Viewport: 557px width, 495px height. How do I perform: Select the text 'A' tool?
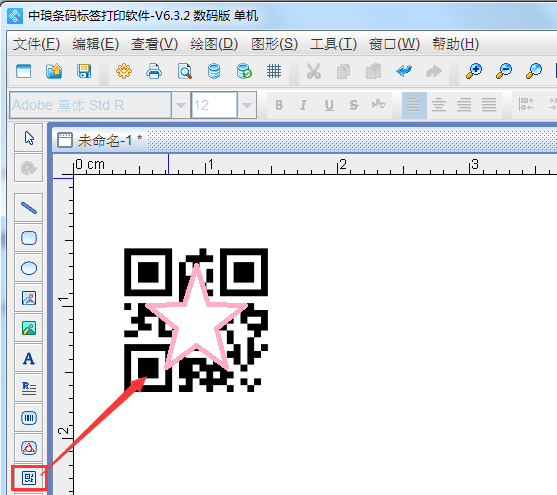click(x=29, y=358)
